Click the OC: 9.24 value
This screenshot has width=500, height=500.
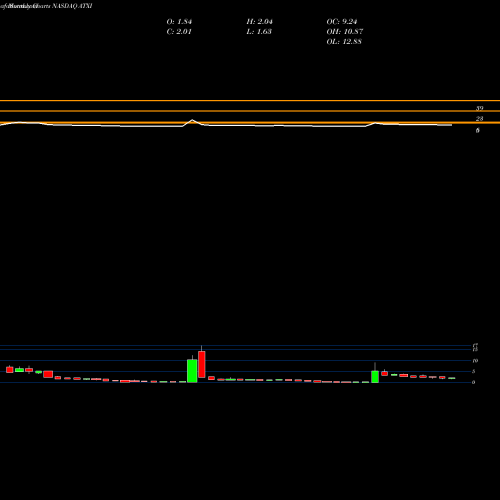(342, 22)
